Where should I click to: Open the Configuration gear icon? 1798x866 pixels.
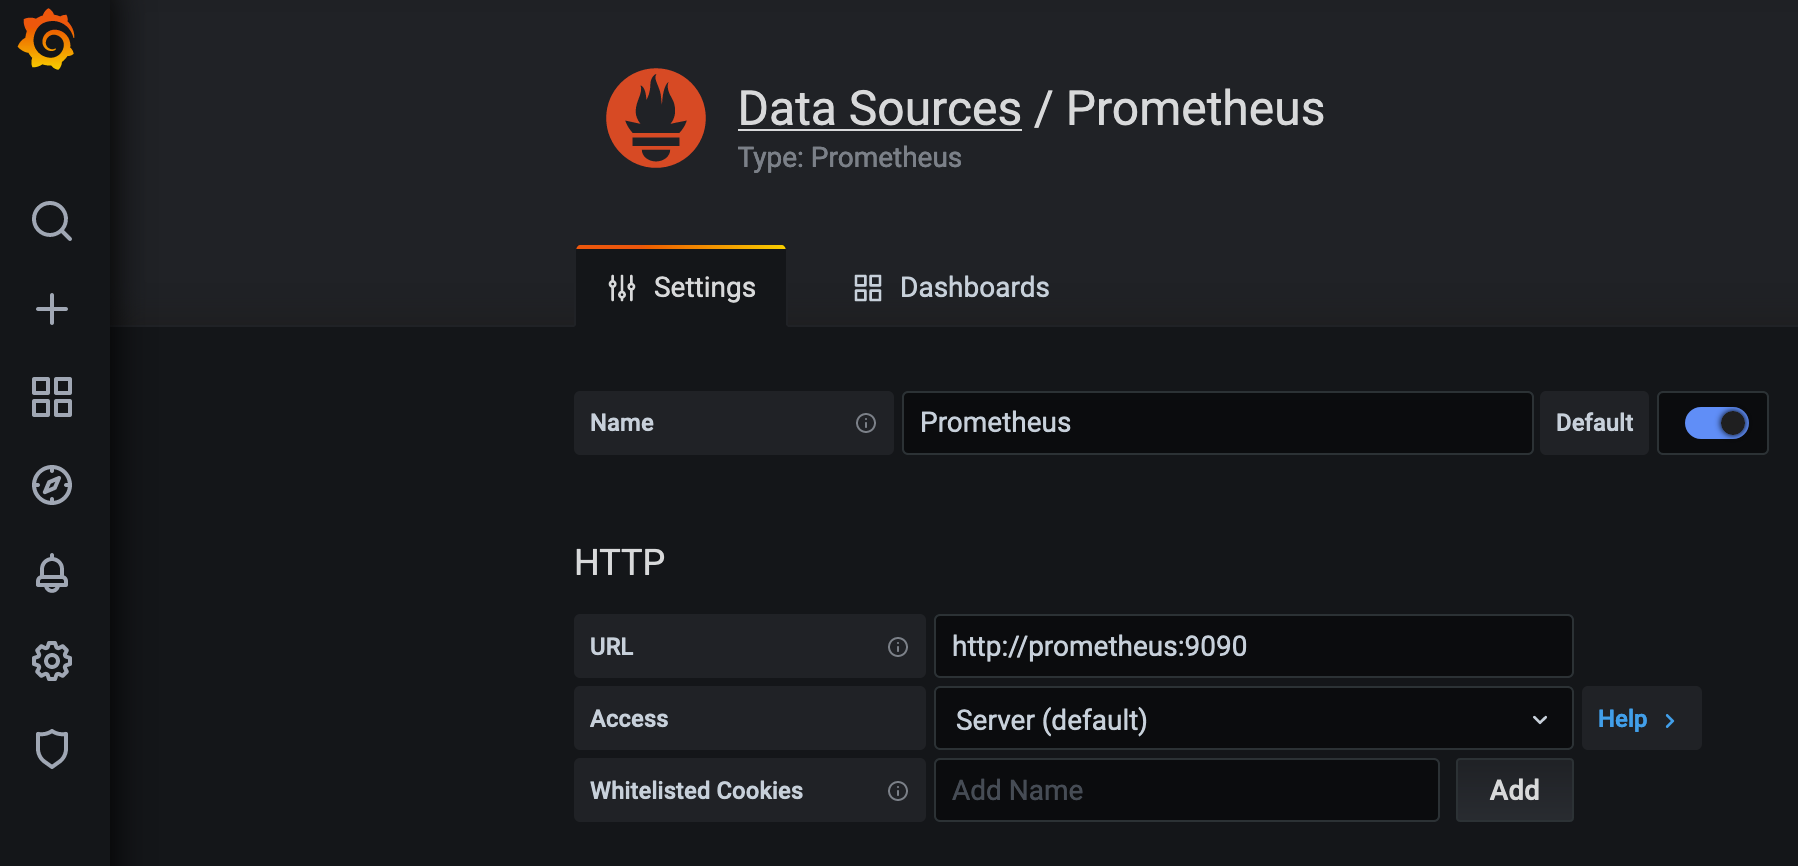point(52,661)
